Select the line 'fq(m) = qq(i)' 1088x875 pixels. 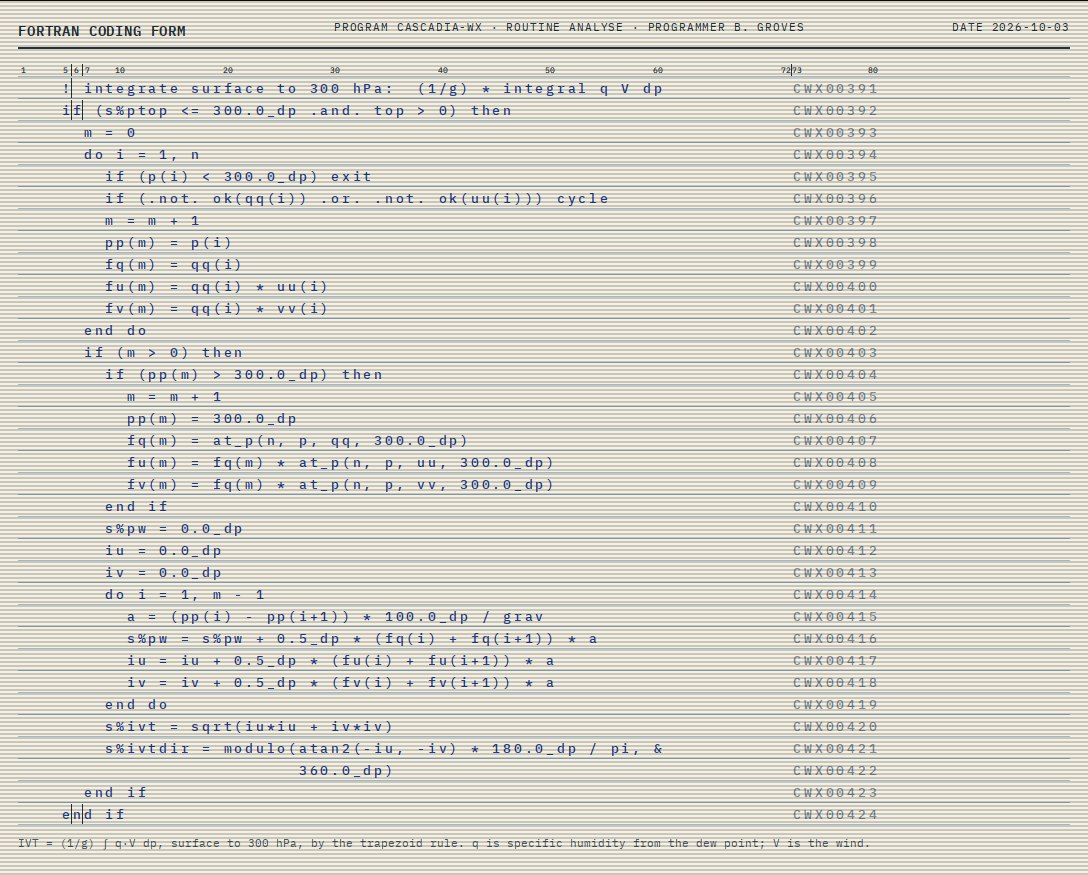[173, 265]
